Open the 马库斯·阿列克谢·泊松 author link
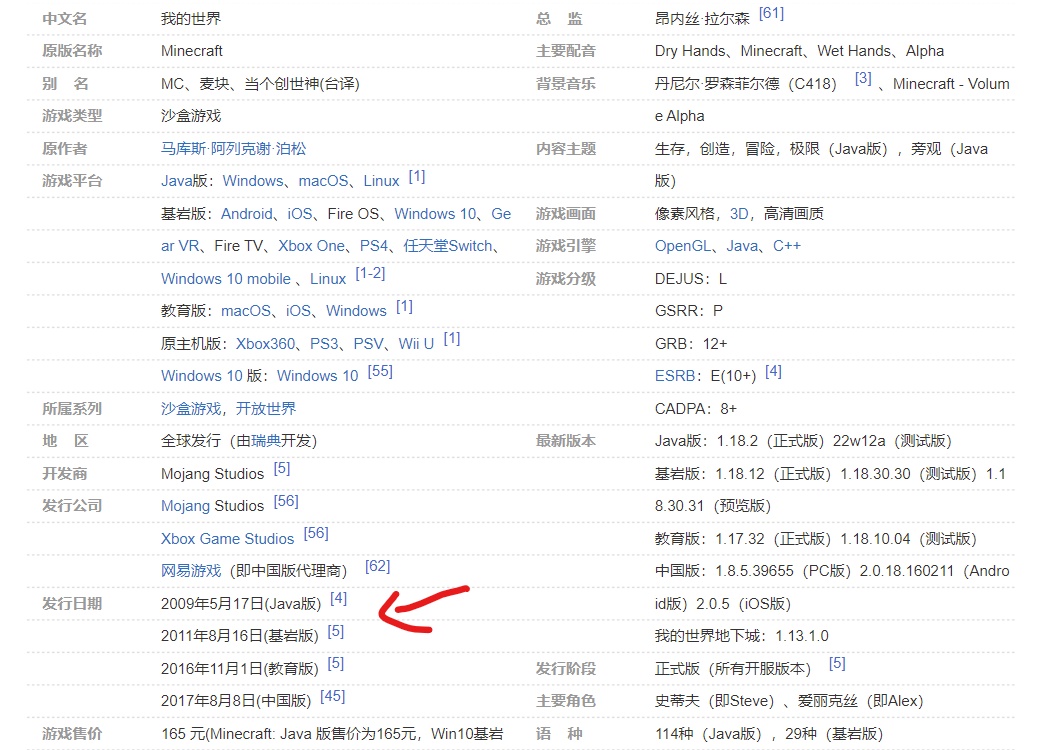This screenshot has width=1045, height=750. pos(233,149)
